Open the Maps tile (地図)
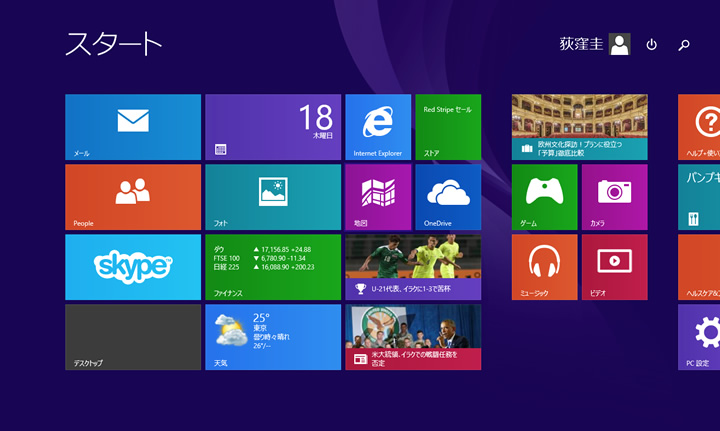This screenshot has height=431, width=720. (378, 197)
